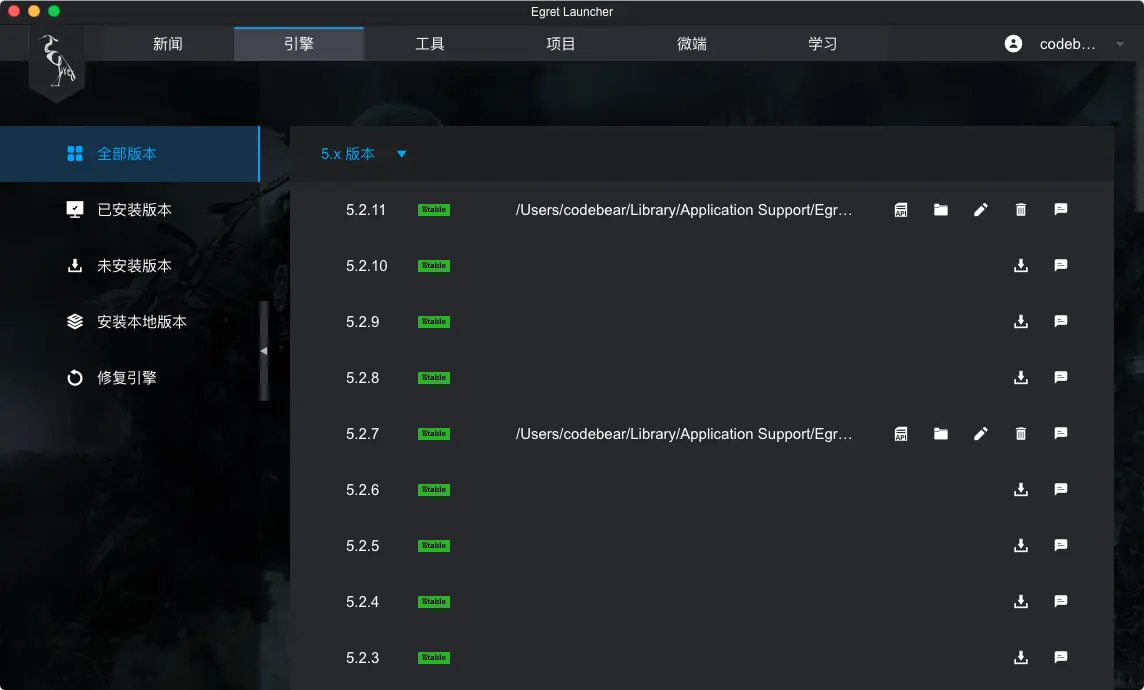
Task: Delete version 5.2.7 with trash icon
Action: pos(1021,434)
